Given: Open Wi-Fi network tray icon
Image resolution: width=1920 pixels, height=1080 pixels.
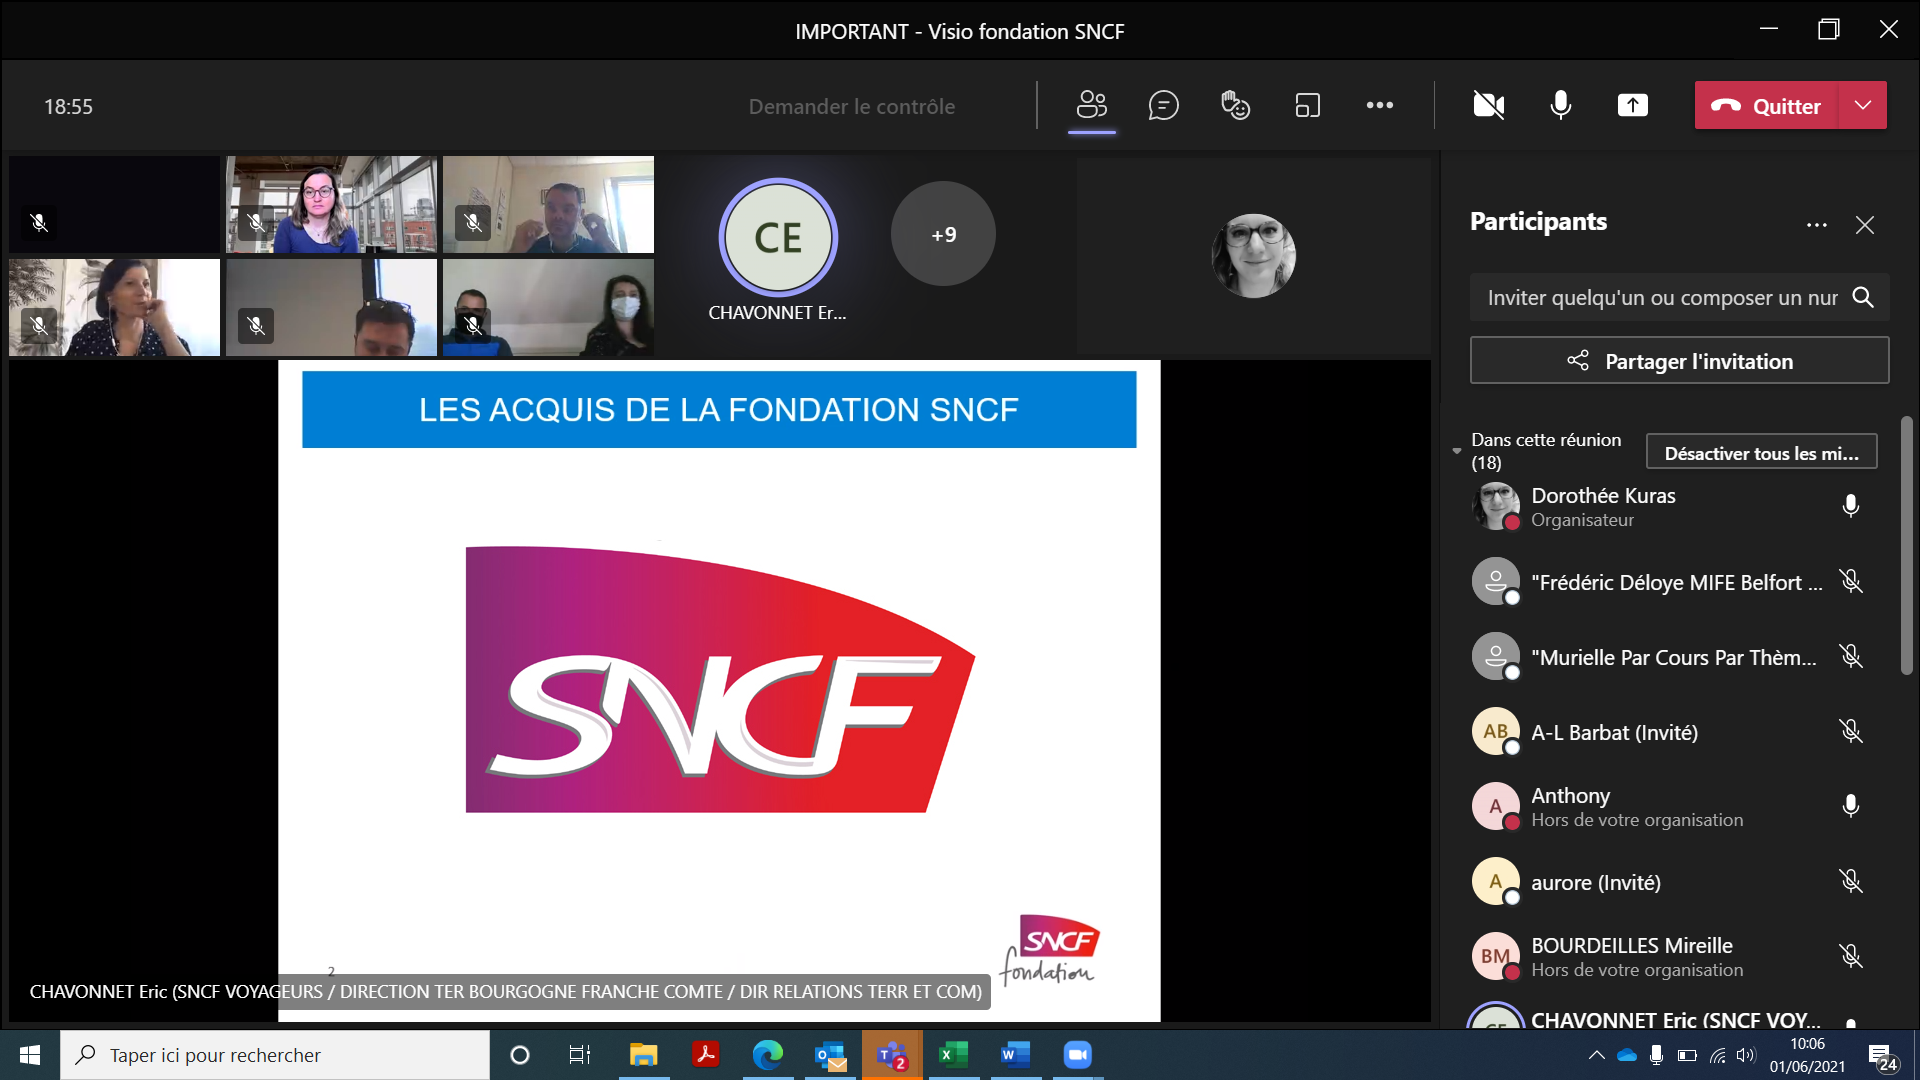Looking at the screenshot, I should [1717, 1055].
